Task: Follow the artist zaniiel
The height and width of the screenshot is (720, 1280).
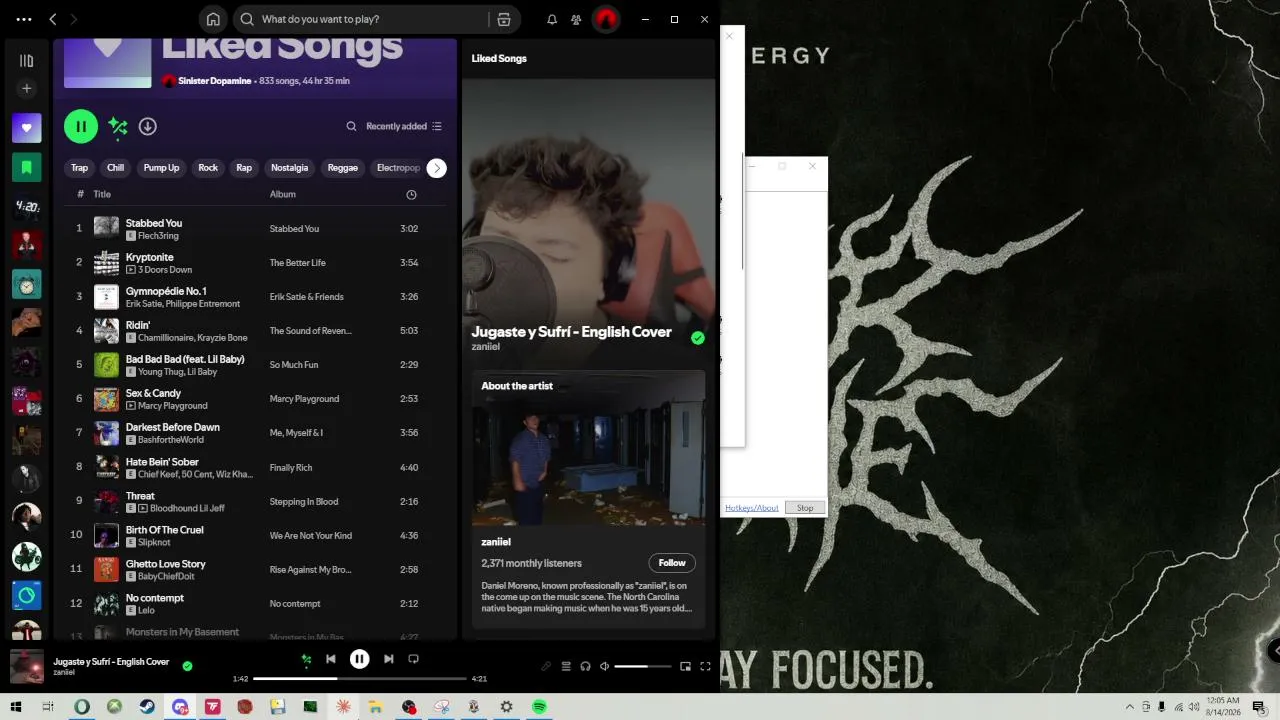Action: pyautogui.click(x=672, y=563)
